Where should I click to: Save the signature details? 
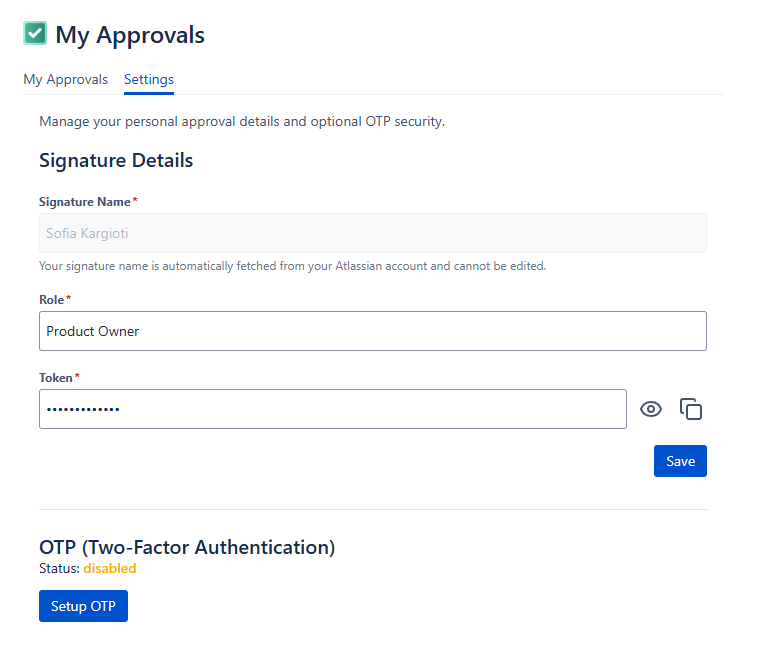(680, 461)
